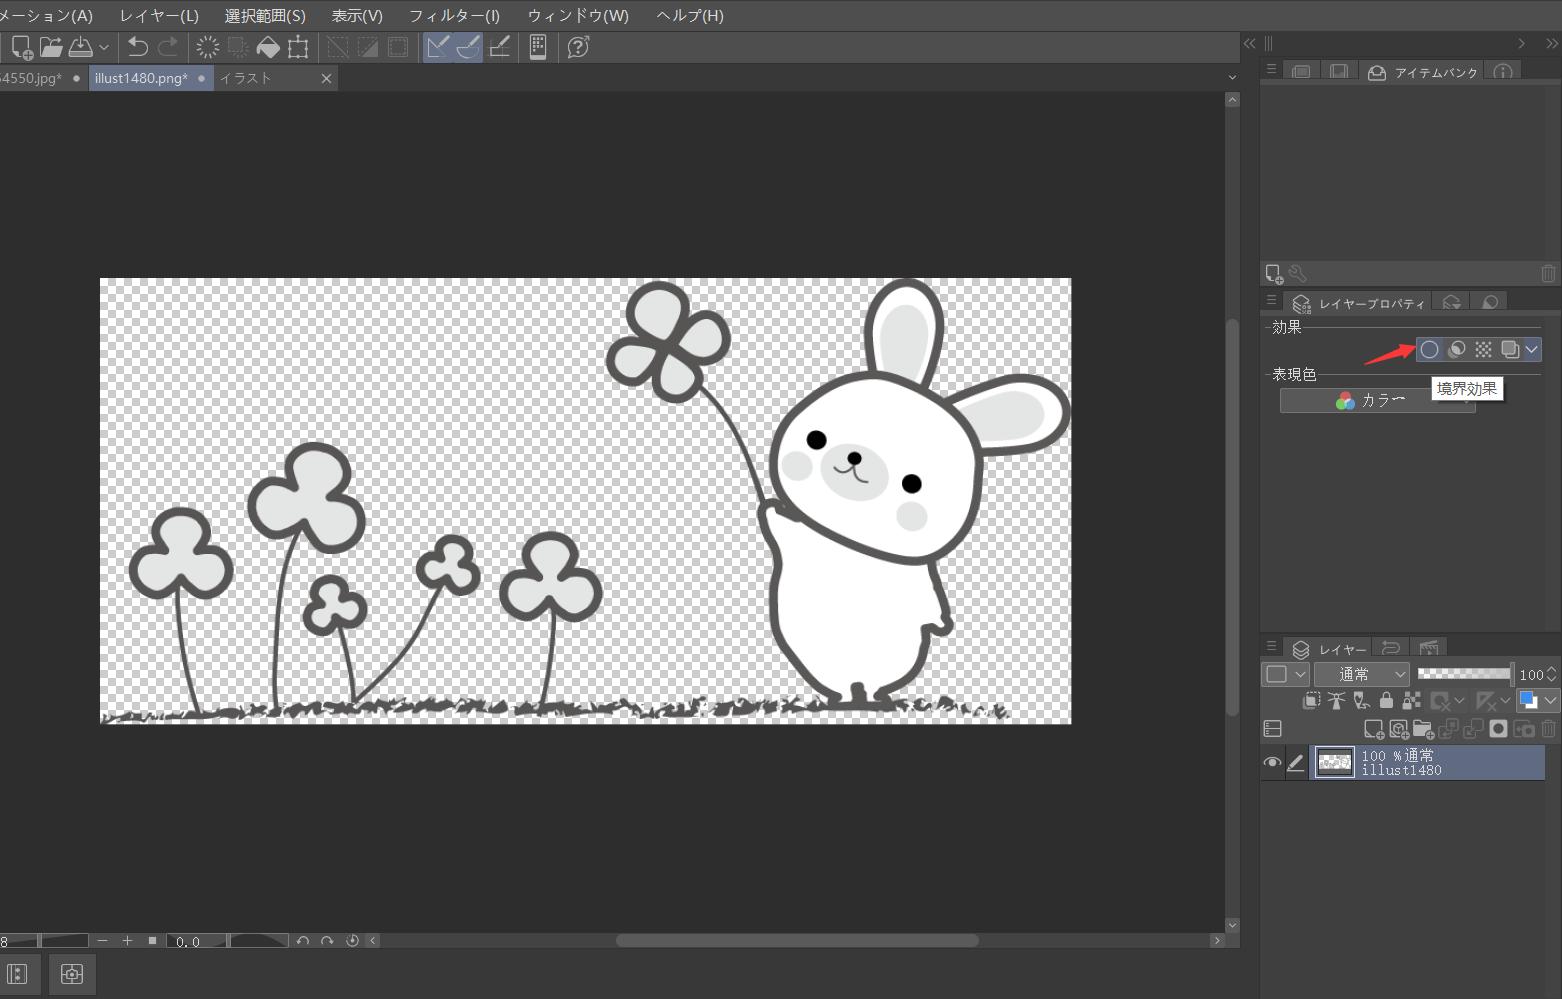This screenshot has height=999, width=1562.
Task: Adjust the layer opacity slider
Action: pyautogui.click(x=1465, y=674)
